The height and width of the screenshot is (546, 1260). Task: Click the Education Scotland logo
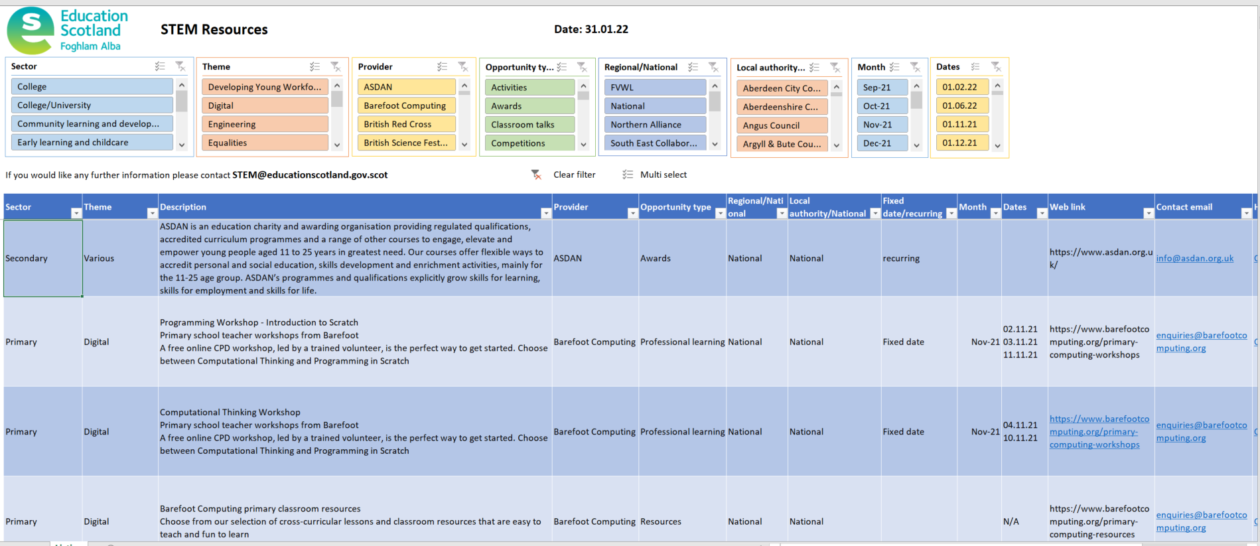click(68, 29)
